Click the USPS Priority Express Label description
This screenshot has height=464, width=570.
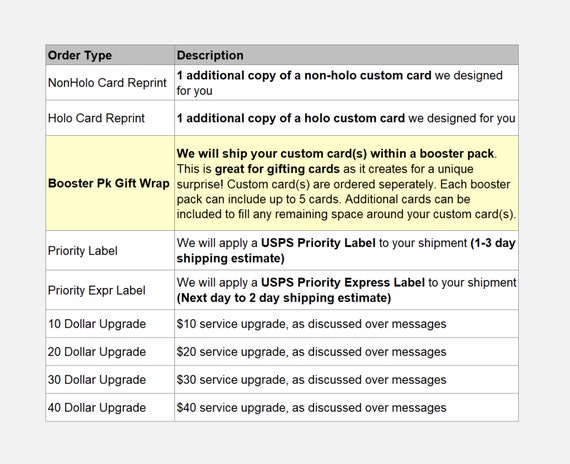tap(346, 290)
